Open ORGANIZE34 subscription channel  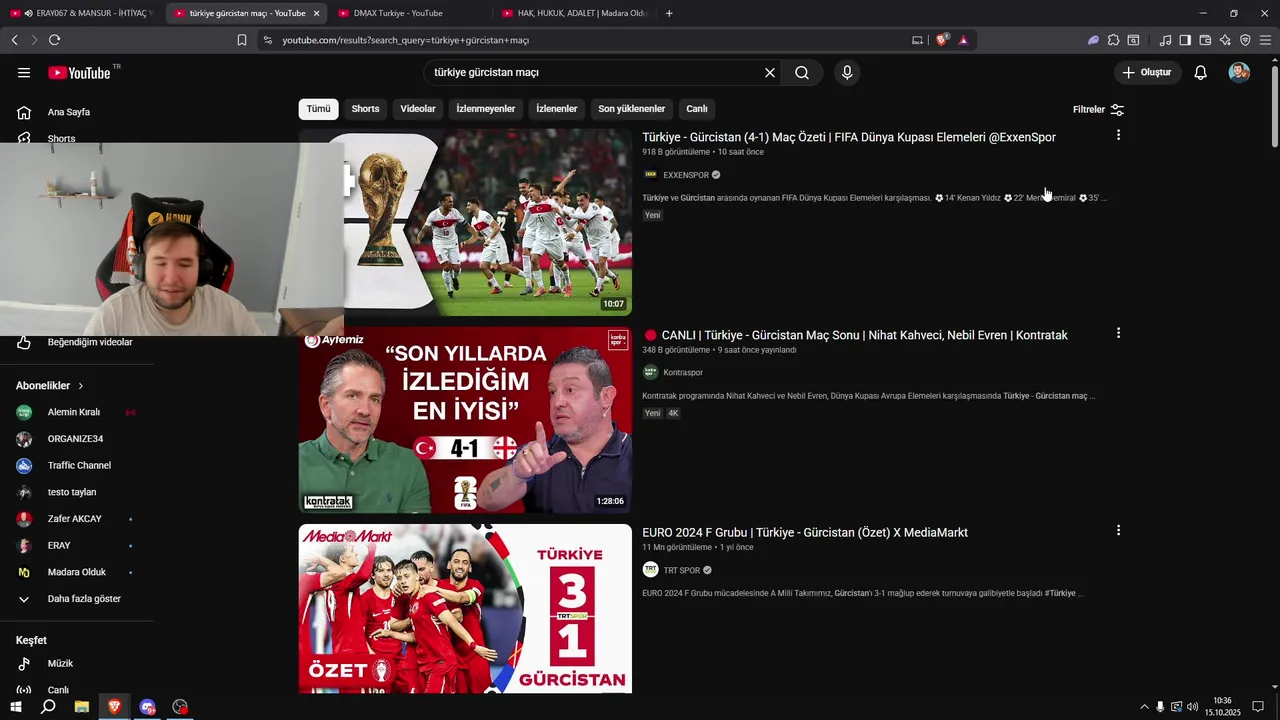[76, 439]
